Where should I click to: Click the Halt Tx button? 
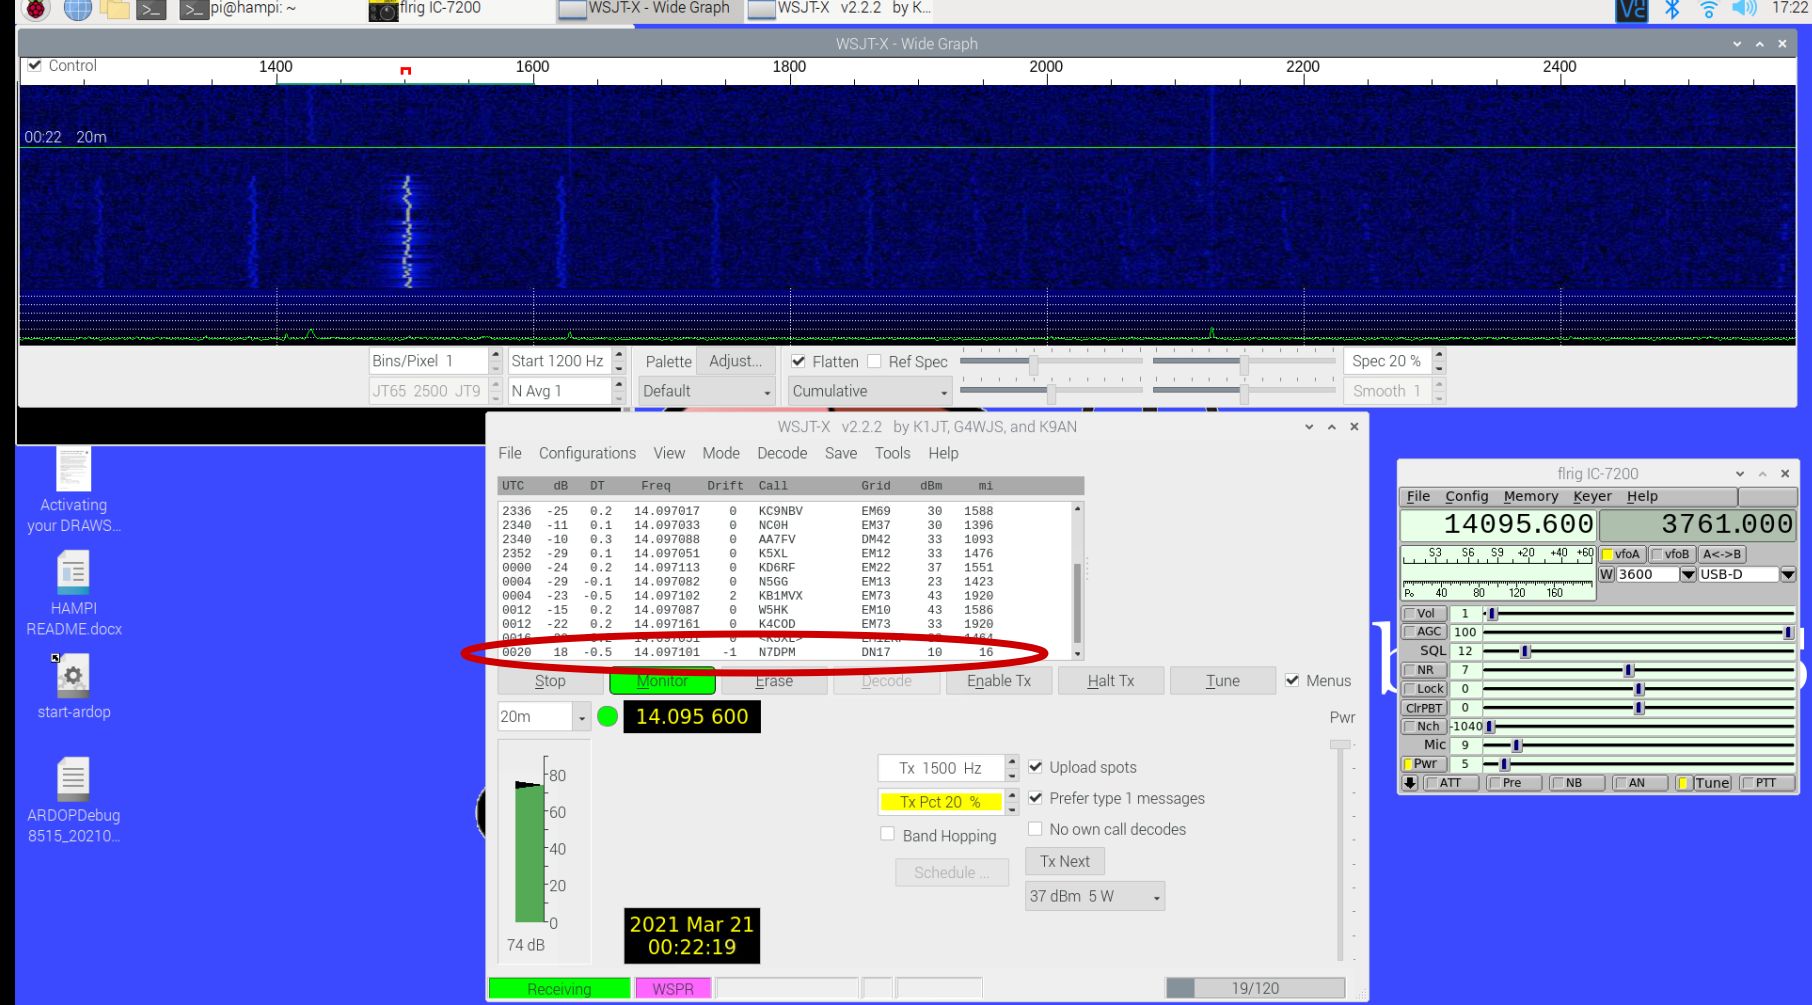pyautogui.click(x=1110, y=681)
